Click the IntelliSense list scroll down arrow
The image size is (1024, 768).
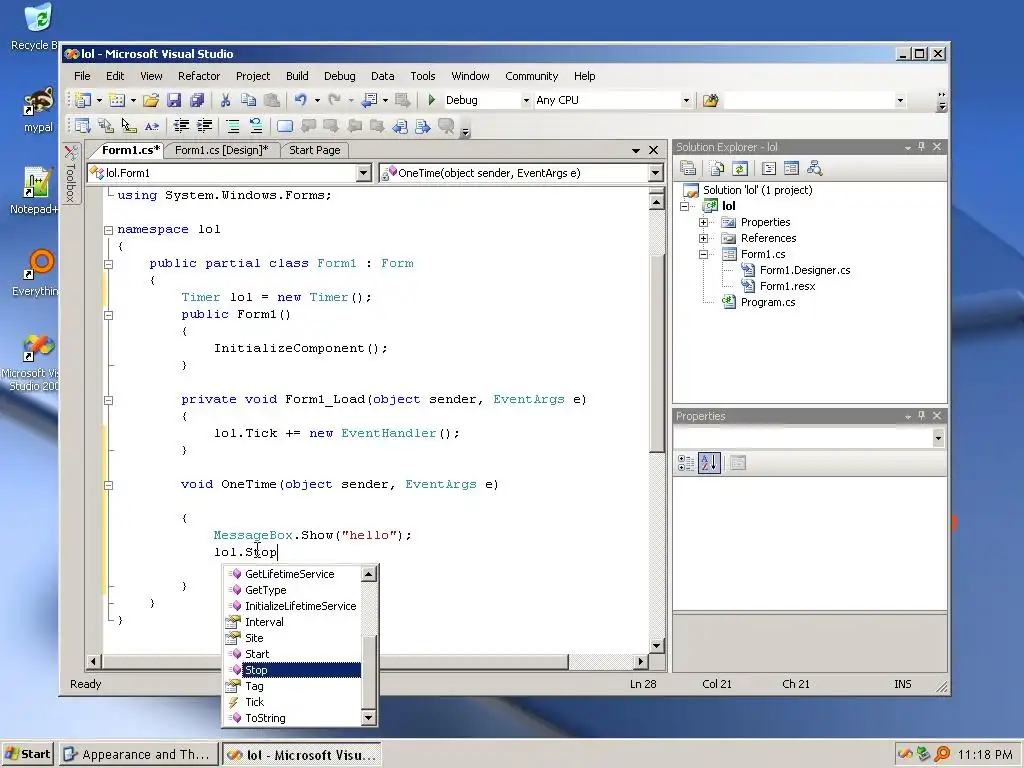(369, 718)
